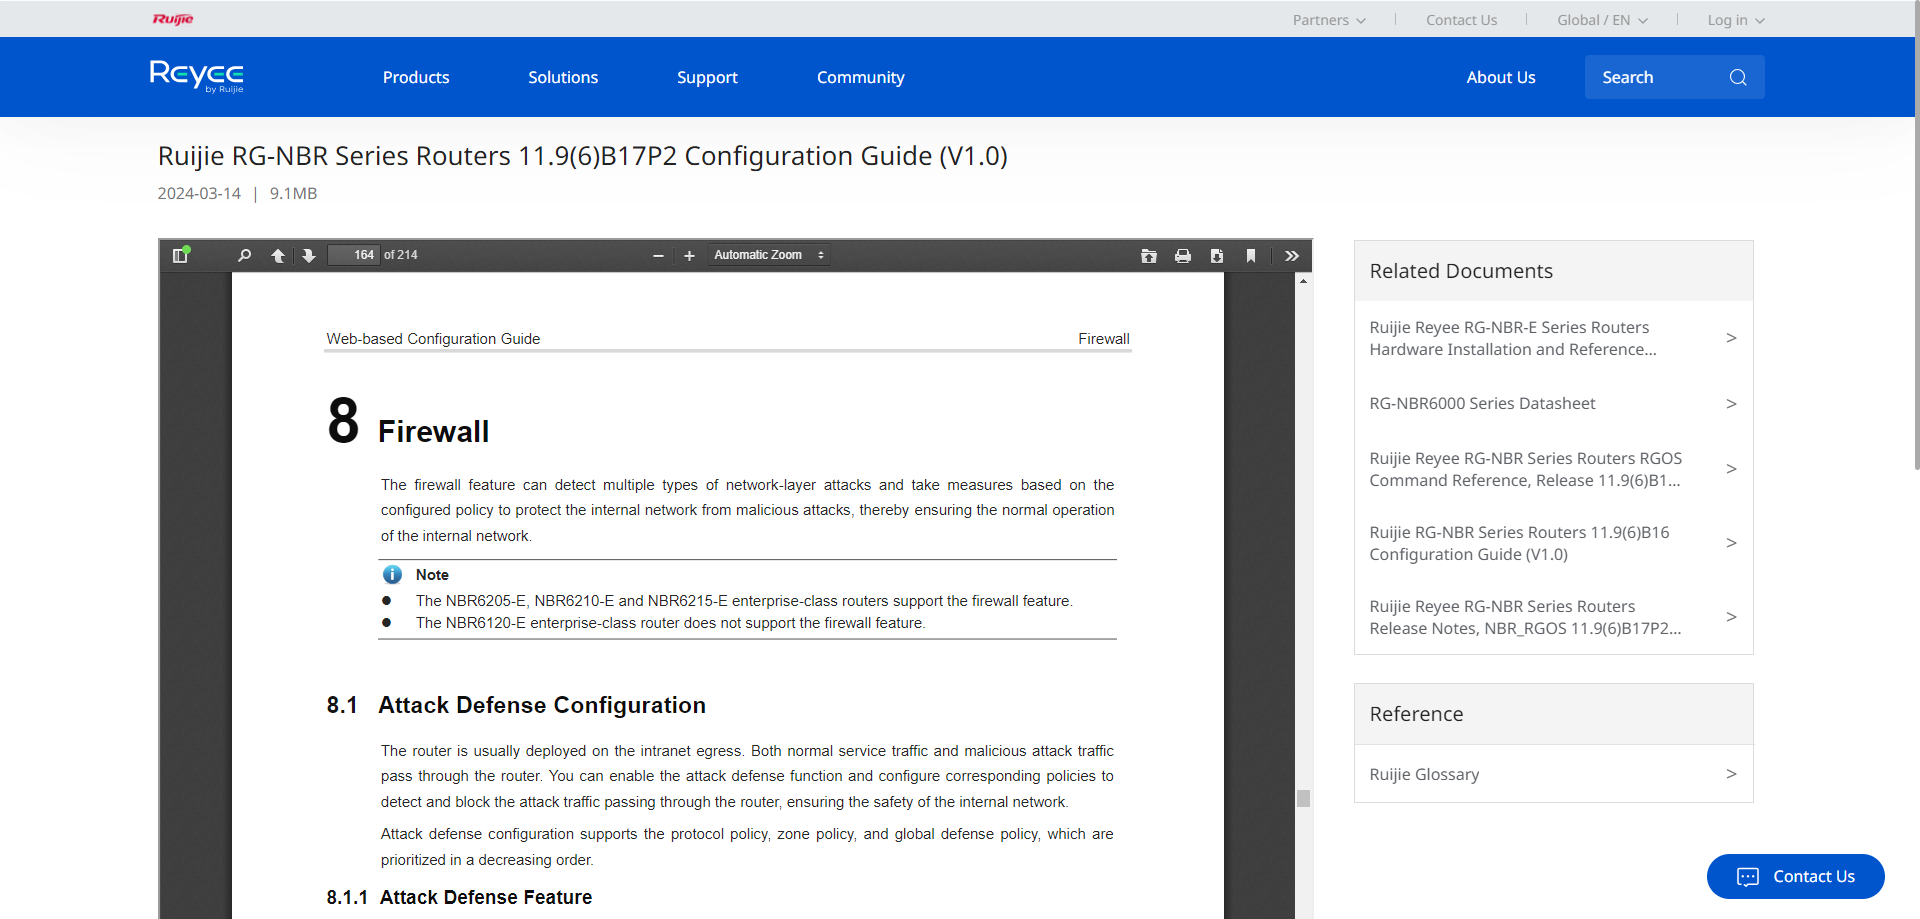Click the 'Reference' panel heading
The image size is (1920, 919).
click(x=1416, y=714)
